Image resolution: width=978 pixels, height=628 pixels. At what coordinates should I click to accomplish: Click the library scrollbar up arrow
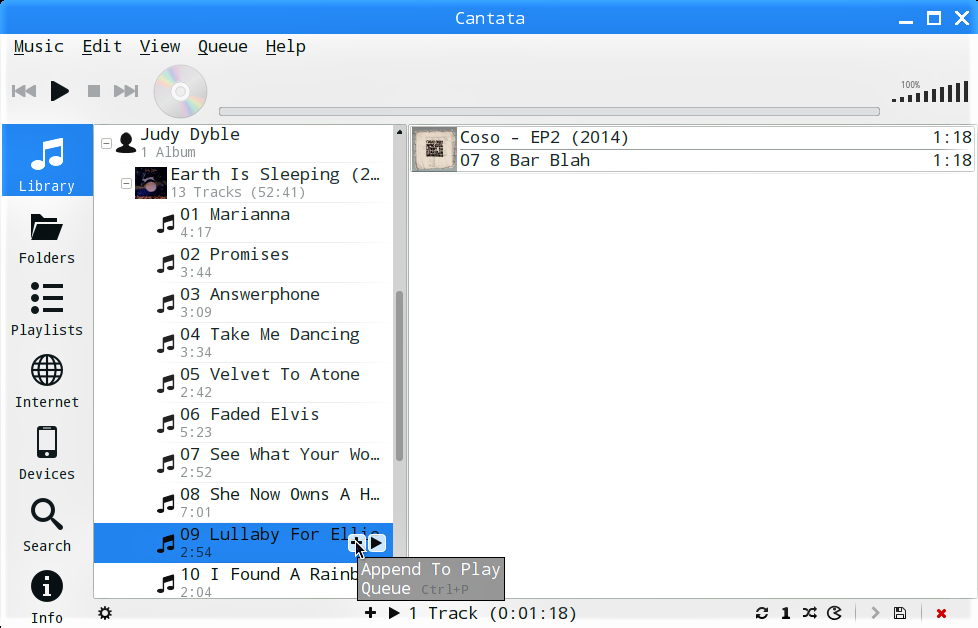pyautogui.click(x=399, y=132)
